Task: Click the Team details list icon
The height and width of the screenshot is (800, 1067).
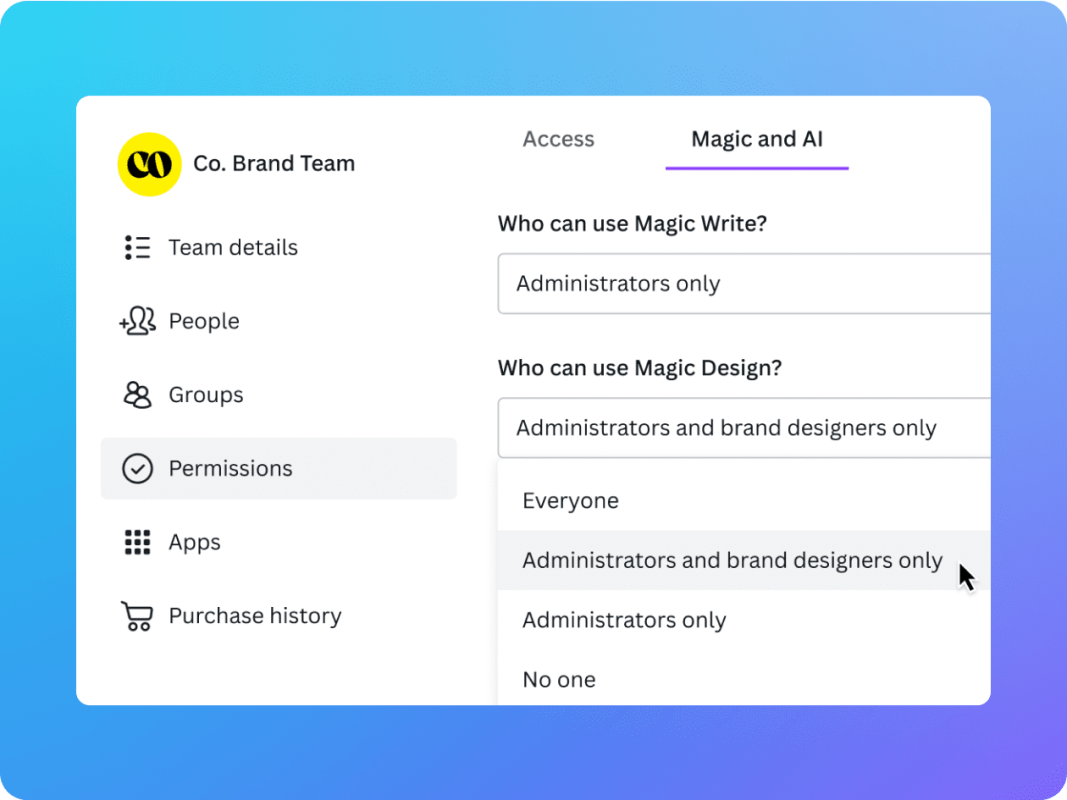Action: pyautogui.click(x=137, y=248)
